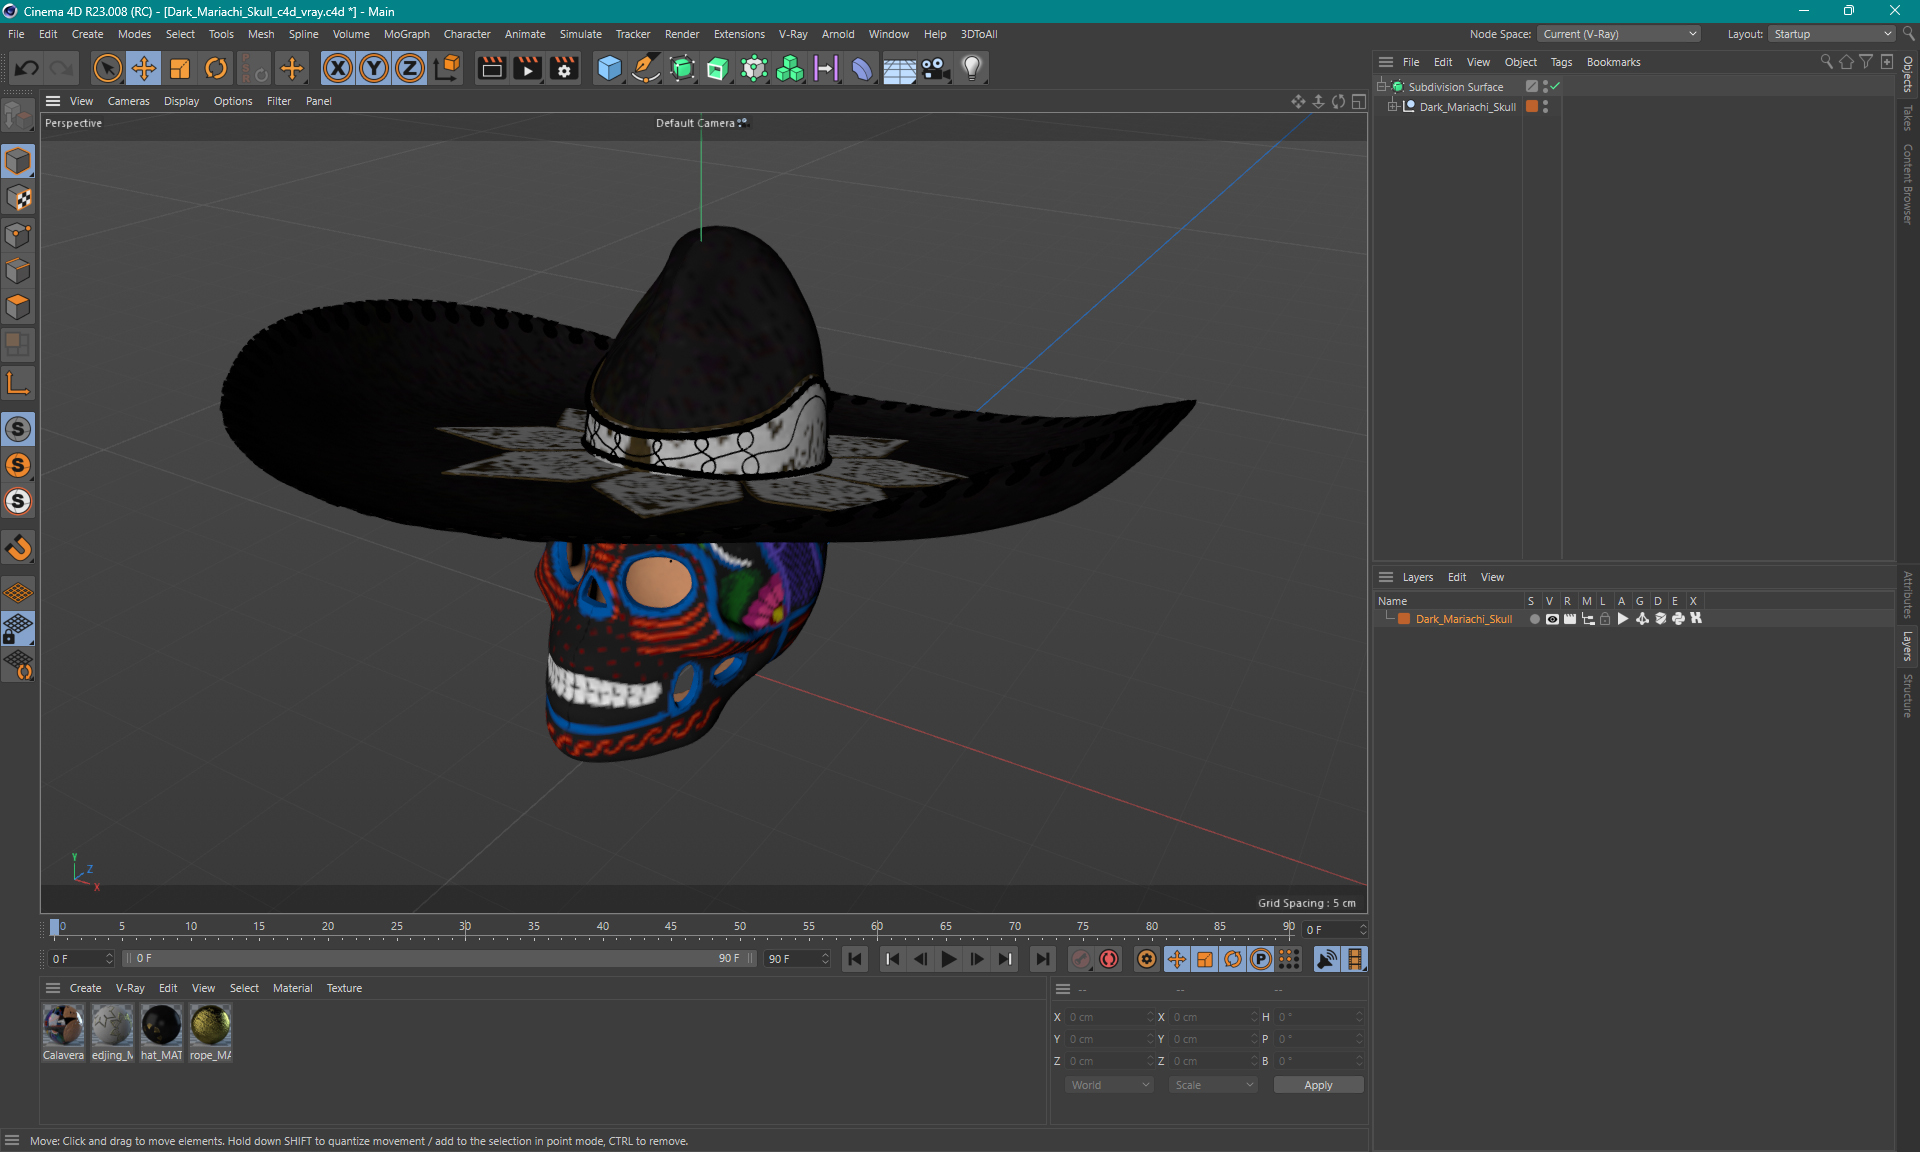1920x1152 pixels.
Task: Expand the Dark_Mariachi_Skull tree item
Action: 1392,106
